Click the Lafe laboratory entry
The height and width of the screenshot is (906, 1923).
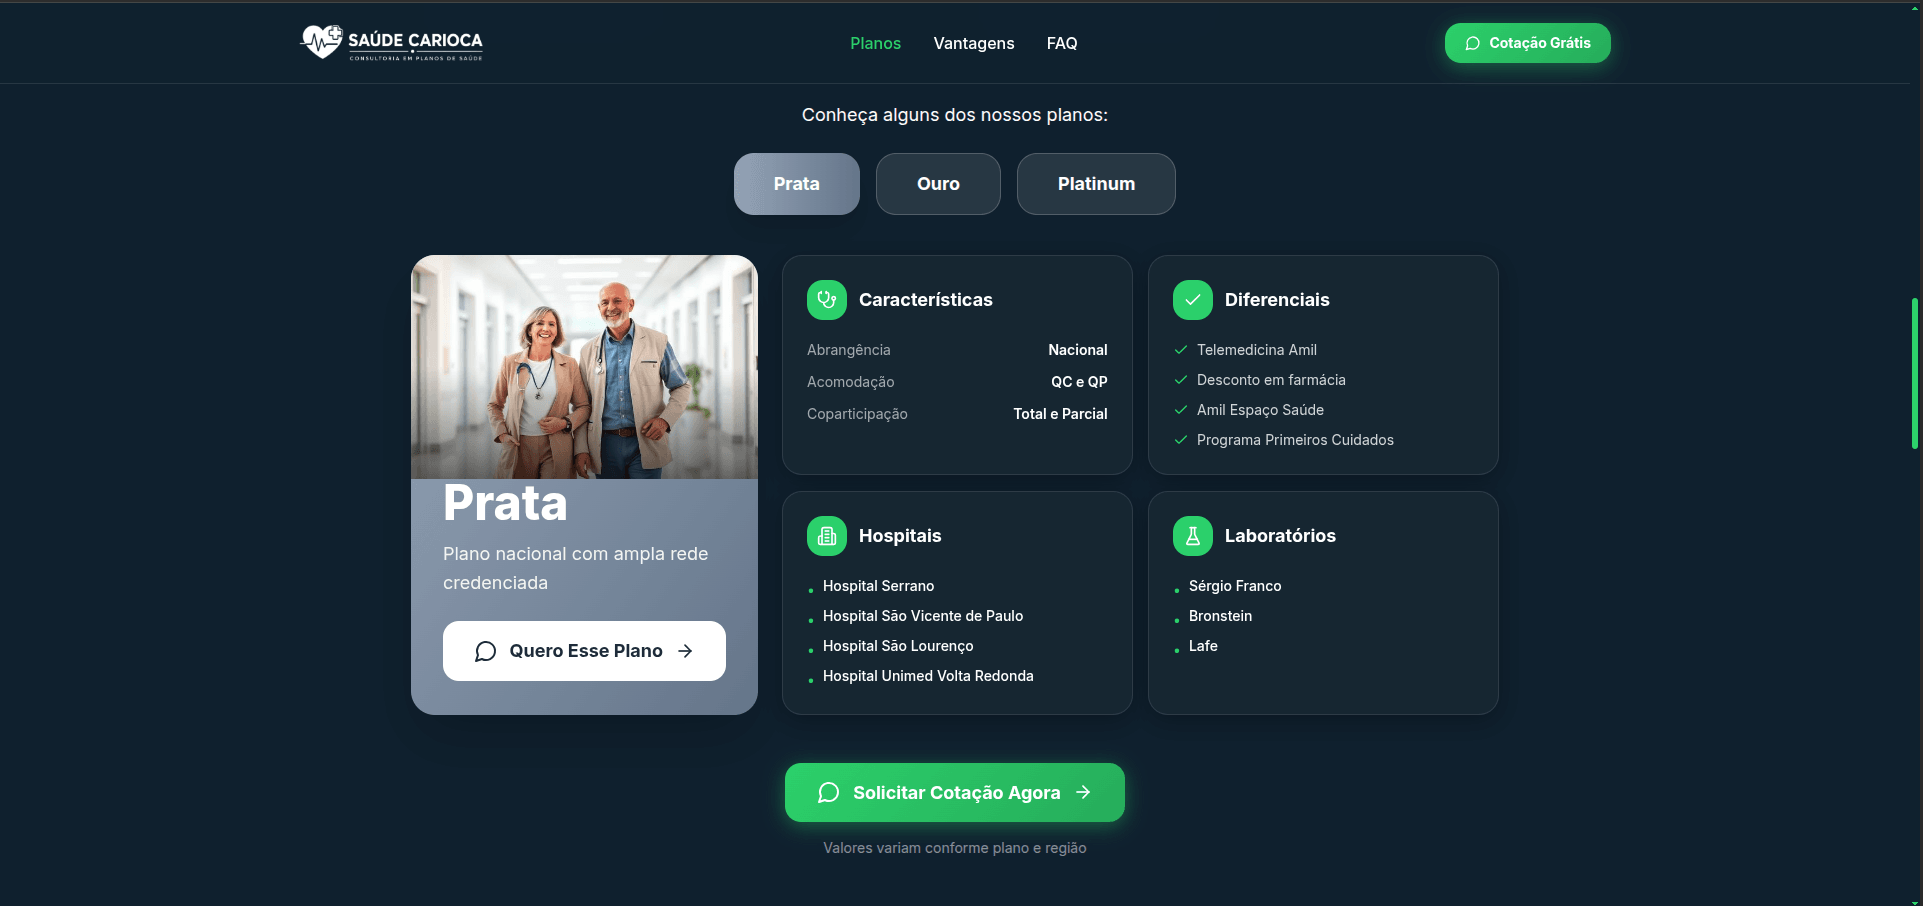(1203, 646)
